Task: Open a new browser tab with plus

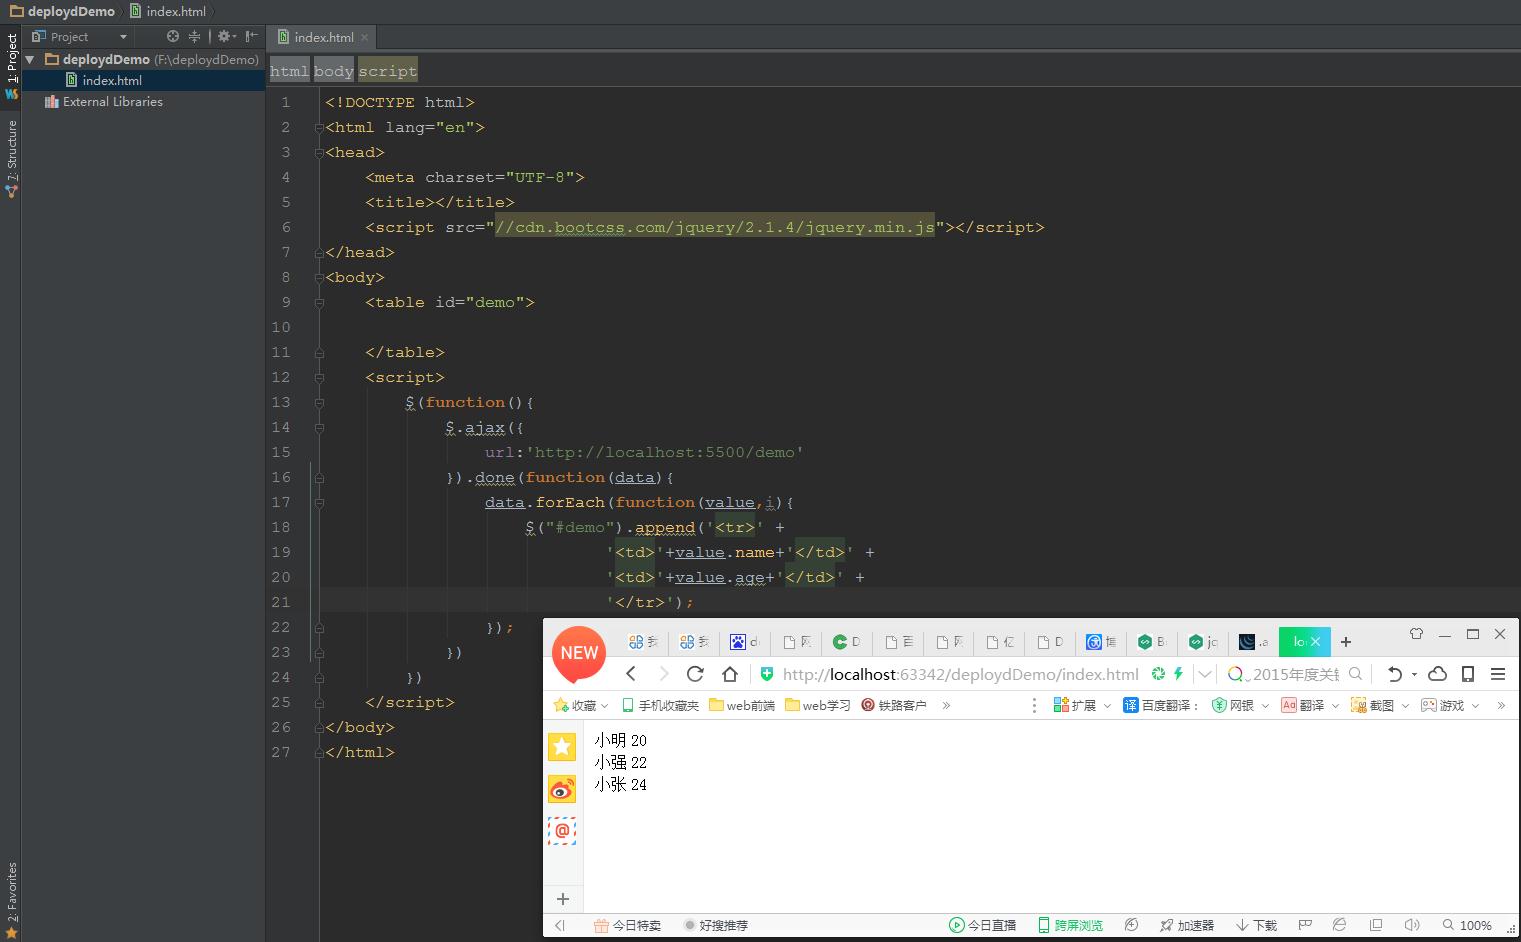Action: (1346, 641)
